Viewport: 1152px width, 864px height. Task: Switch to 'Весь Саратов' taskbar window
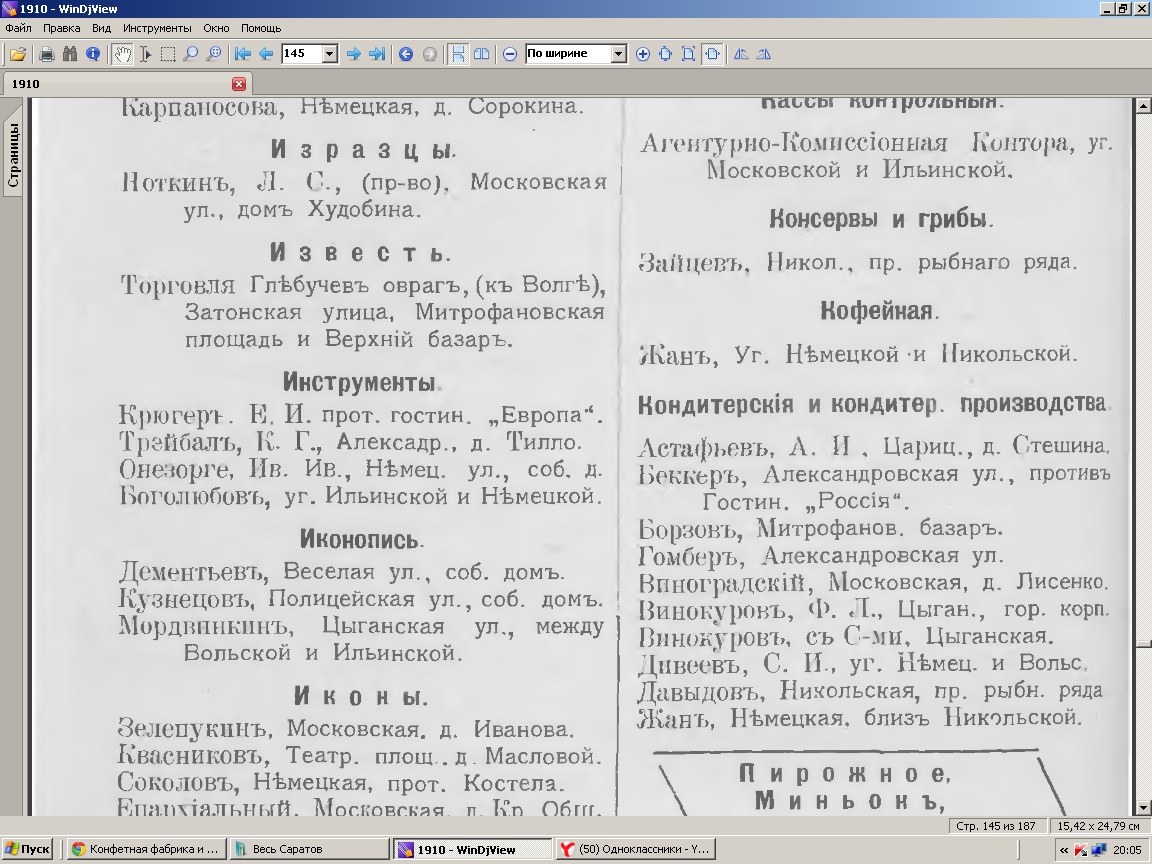308,849
